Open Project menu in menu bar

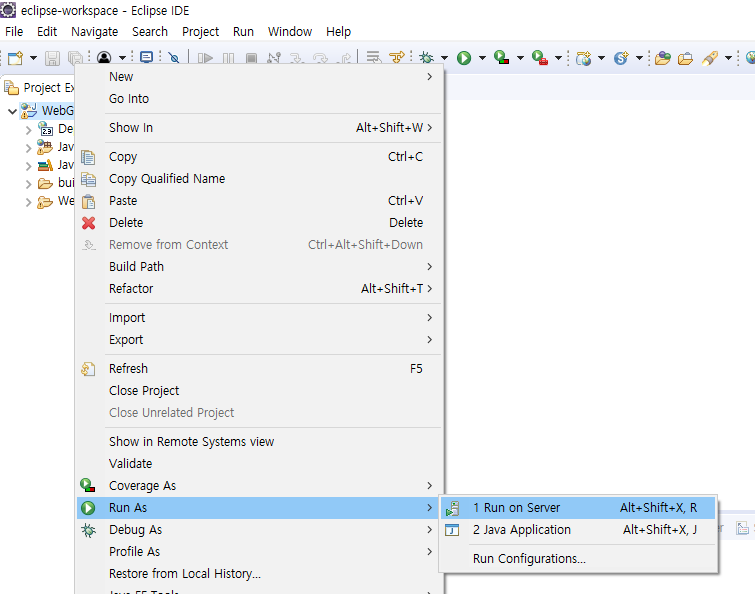coord(200,32)
